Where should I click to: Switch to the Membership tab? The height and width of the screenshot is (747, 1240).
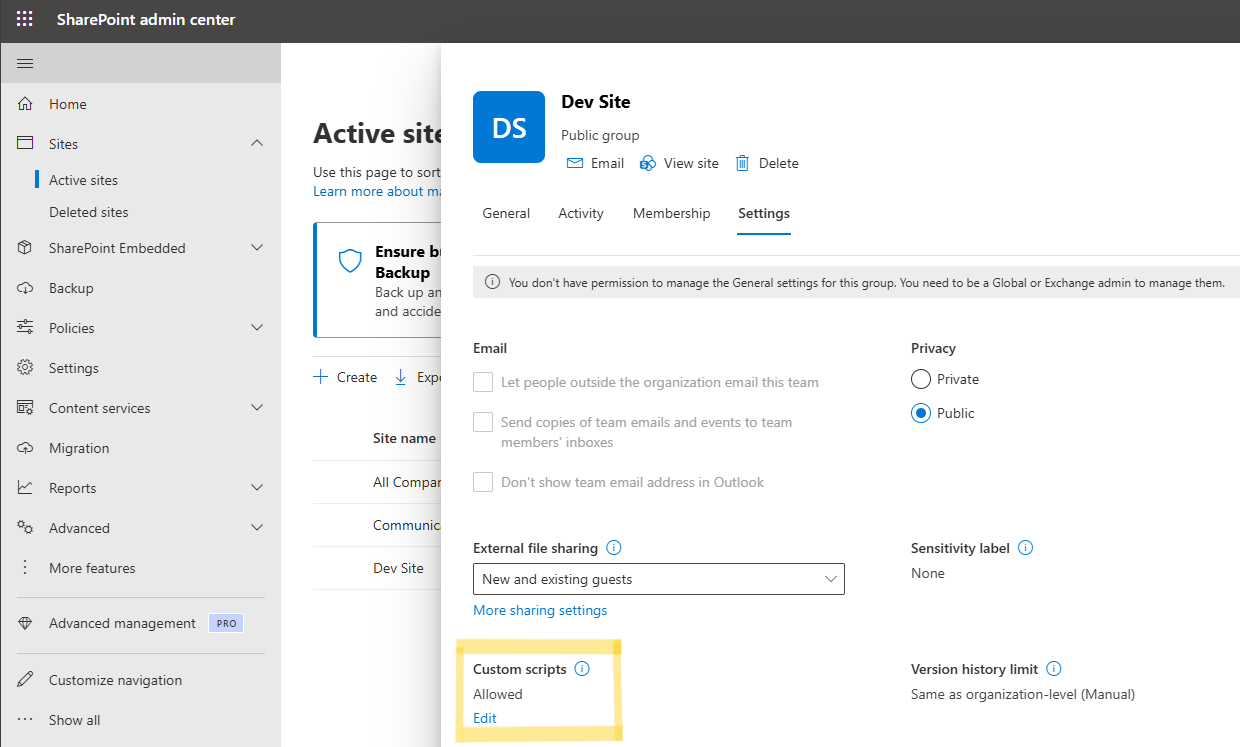click(x=672, y=213)
